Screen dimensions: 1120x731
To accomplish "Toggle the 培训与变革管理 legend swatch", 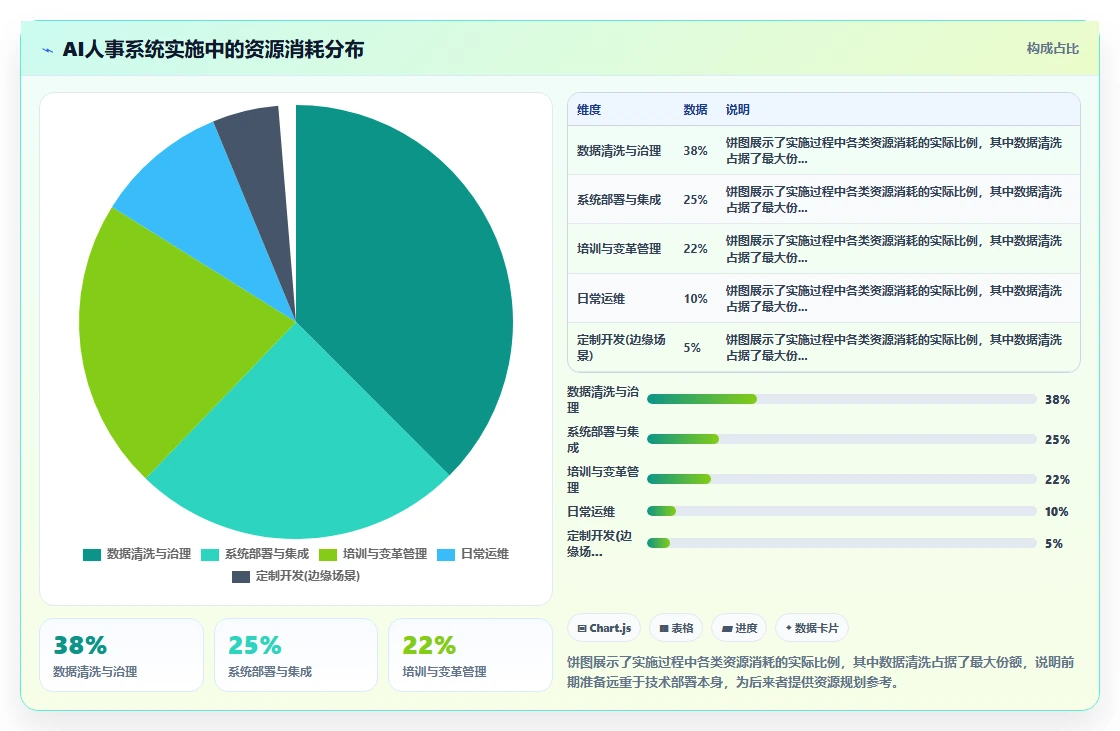I will click(328, 555).
